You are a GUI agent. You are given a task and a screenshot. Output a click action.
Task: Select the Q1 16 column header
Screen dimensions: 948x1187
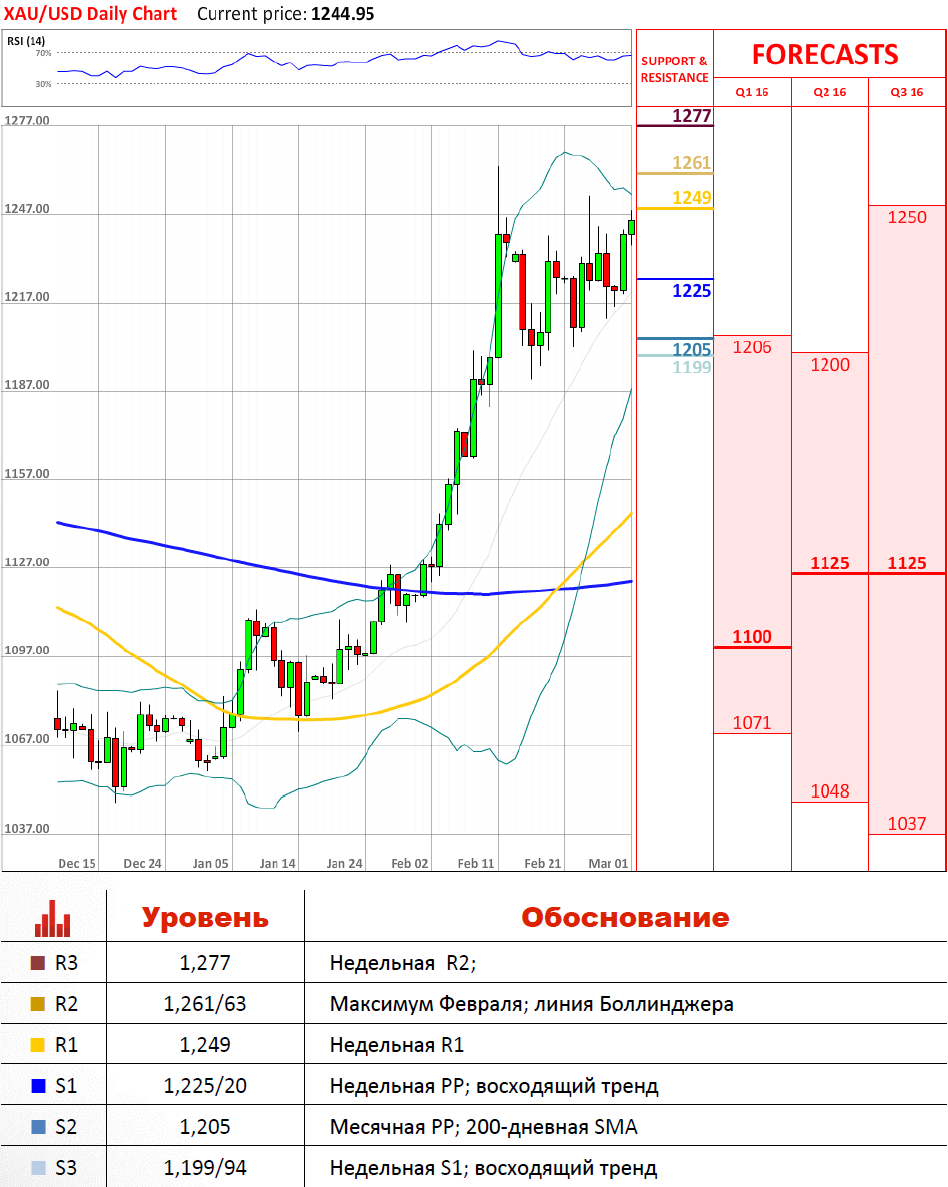(x=752, y=92)
